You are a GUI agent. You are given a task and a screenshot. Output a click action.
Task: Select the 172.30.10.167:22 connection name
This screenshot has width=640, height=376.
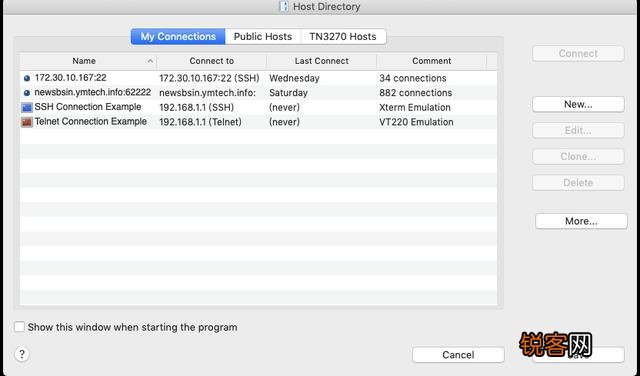tap(71, 78)
